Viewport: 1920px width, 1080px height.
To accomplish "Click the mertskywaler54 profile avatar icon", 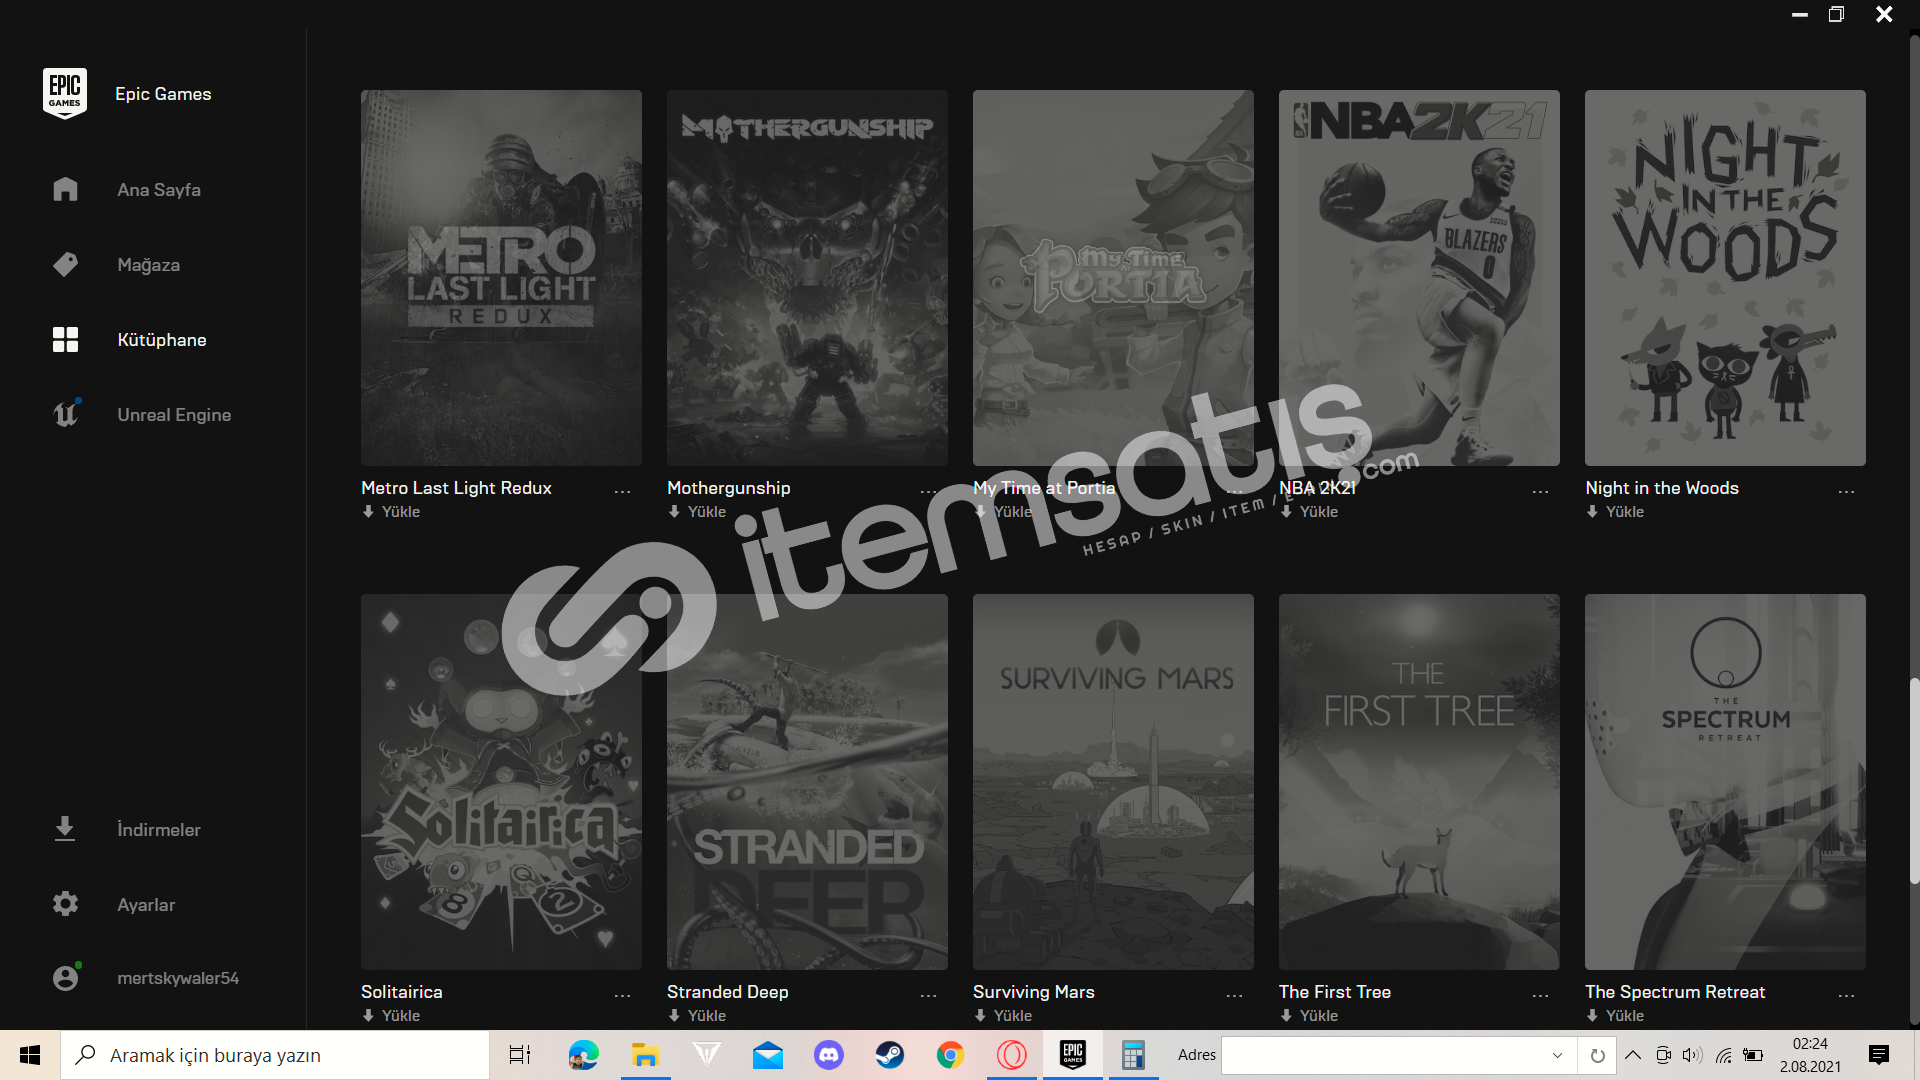I will tap(65, 977).
